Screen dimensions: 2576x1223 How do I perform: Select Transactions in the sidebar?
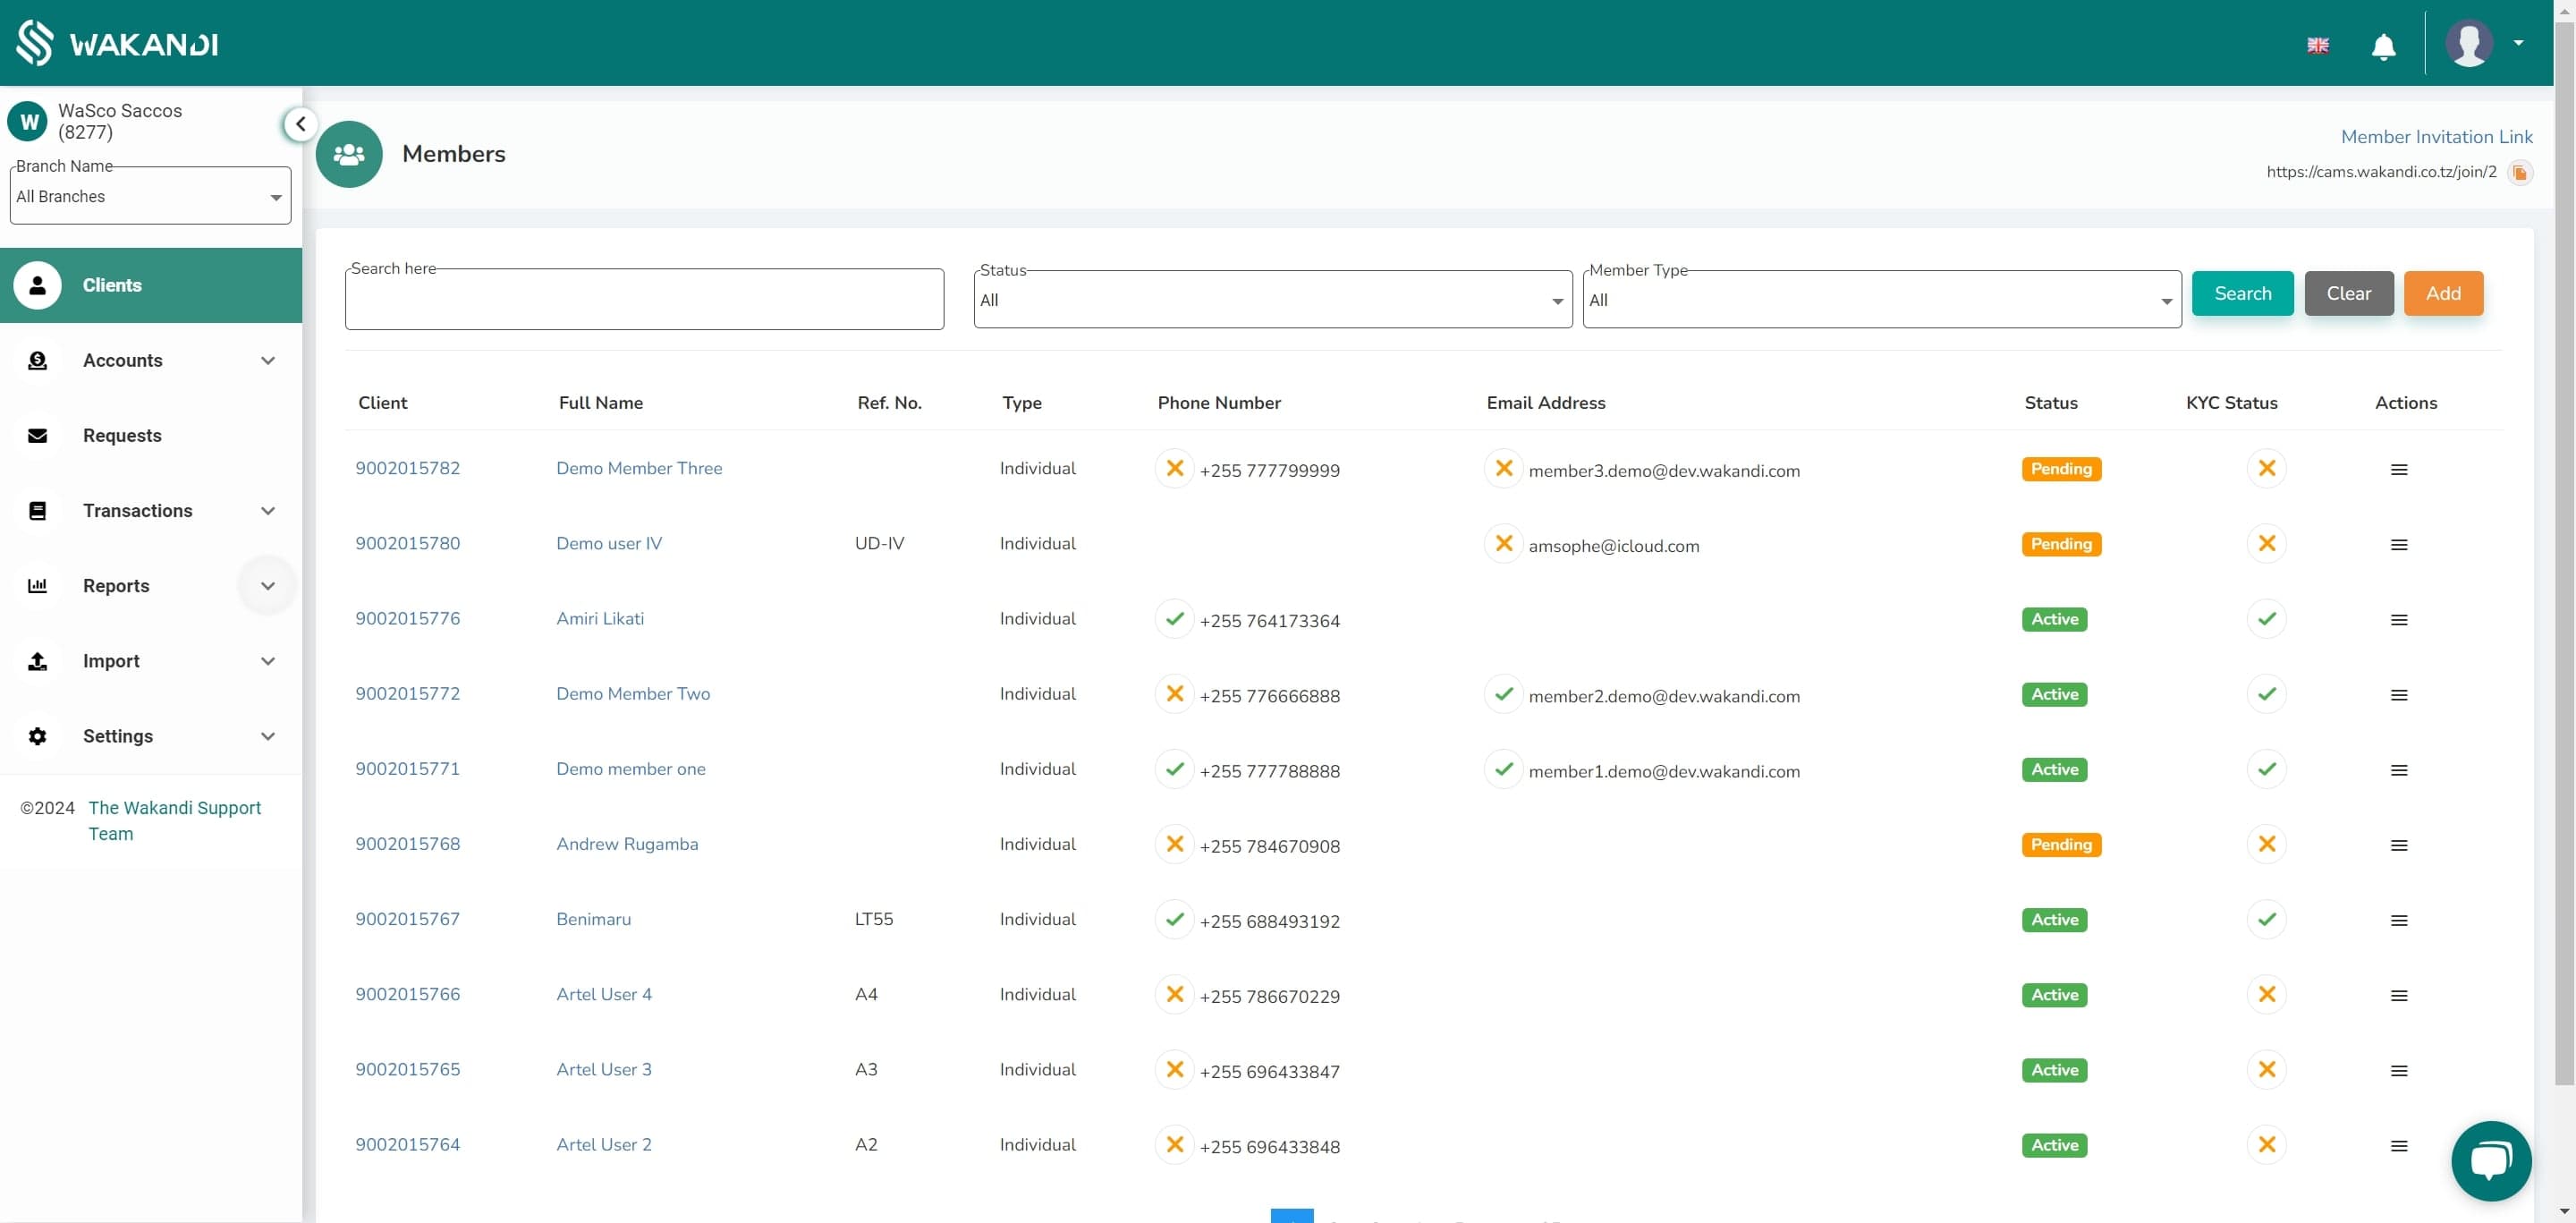[x=137, y=510]
